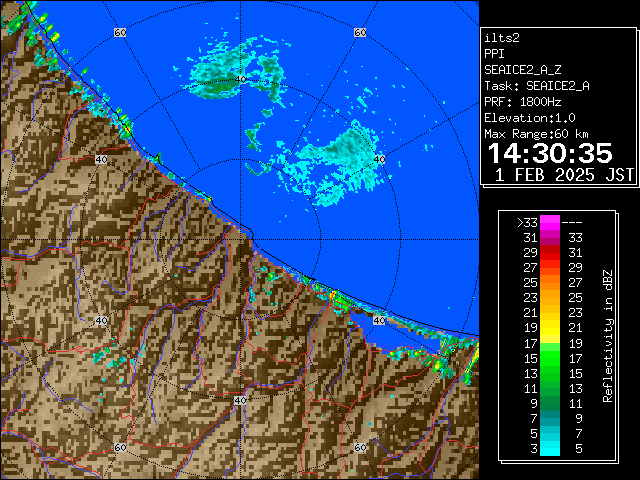Click the 60 km range label in the northwest
640x480 pixels.
[x=120, y=32]
